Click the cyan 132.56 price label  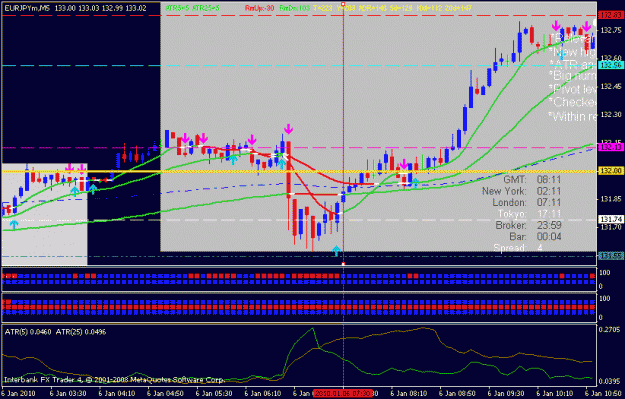click(611, 65)
